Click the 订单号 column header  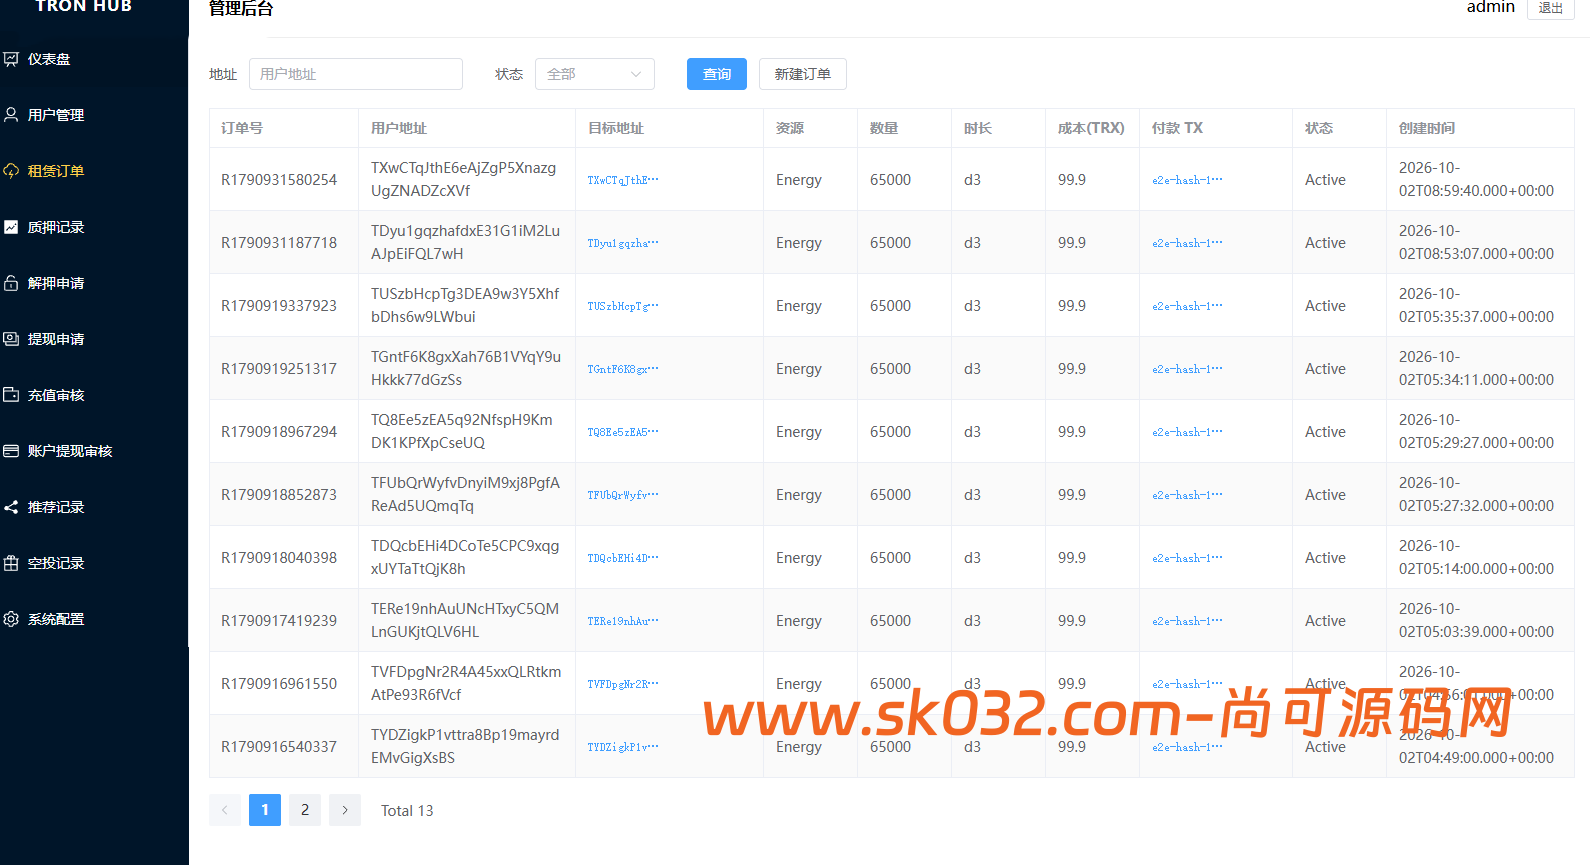click(x=242, y=128)
